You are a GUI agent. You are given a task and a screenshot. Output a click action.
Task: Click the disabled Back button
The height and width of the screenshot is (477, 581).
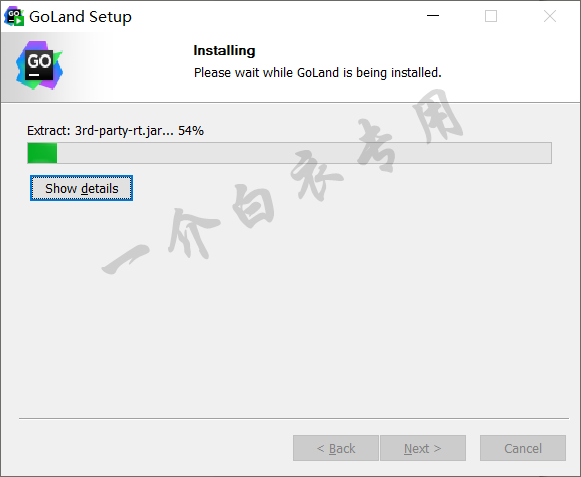pos(336,448)
